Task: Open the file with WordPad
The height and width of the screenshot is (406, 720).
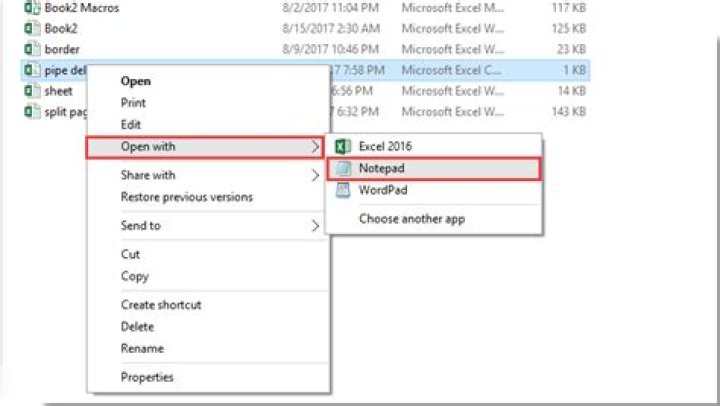Action: click(x=383, y=190)
